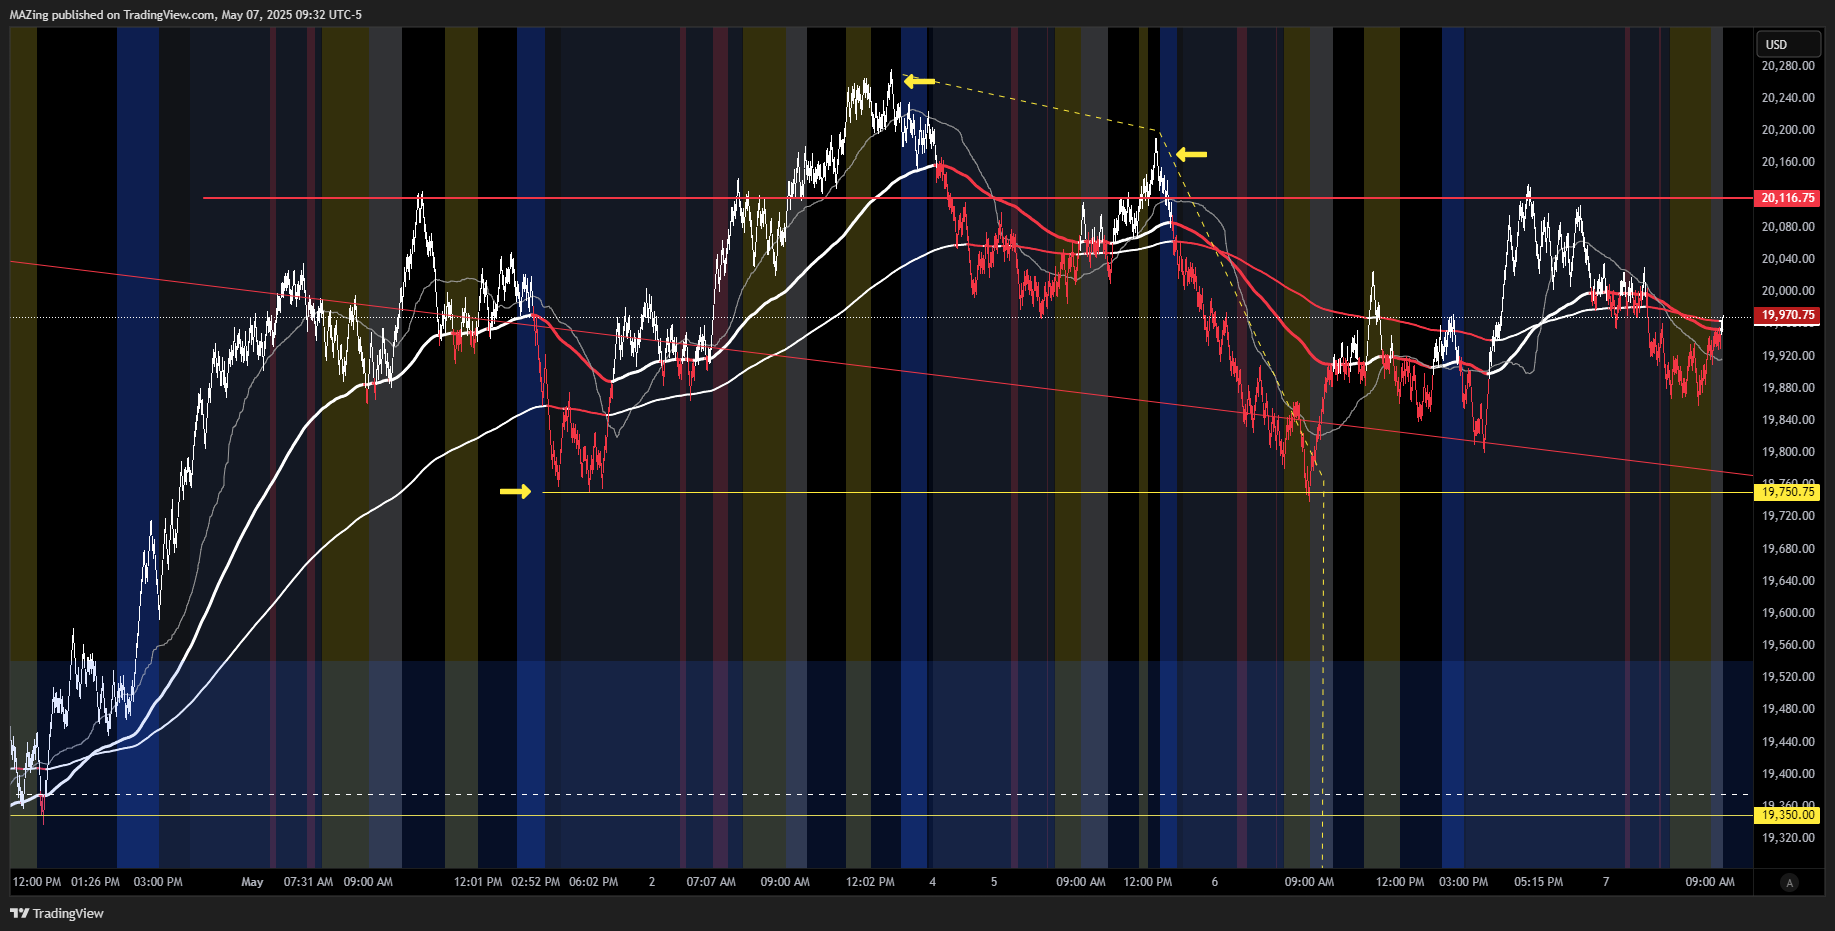This screenshot has width=1835, height=931.
Task: Click the 19,560.00 price axis value
Action: click(x=1788, y=645)
